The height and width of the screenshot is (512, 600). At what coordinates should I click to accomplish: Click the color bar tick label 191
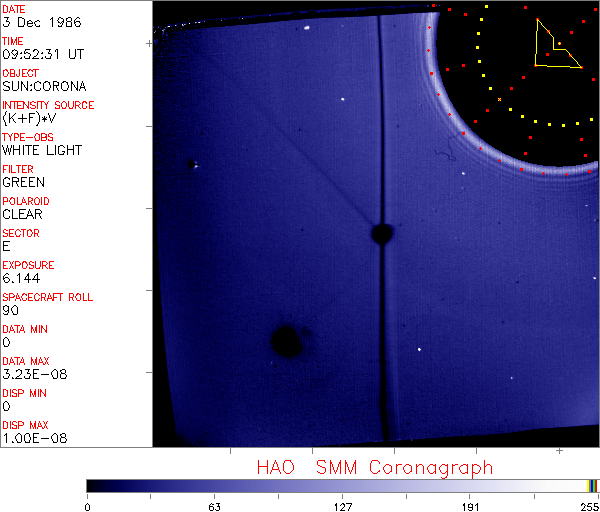point(470,507)
